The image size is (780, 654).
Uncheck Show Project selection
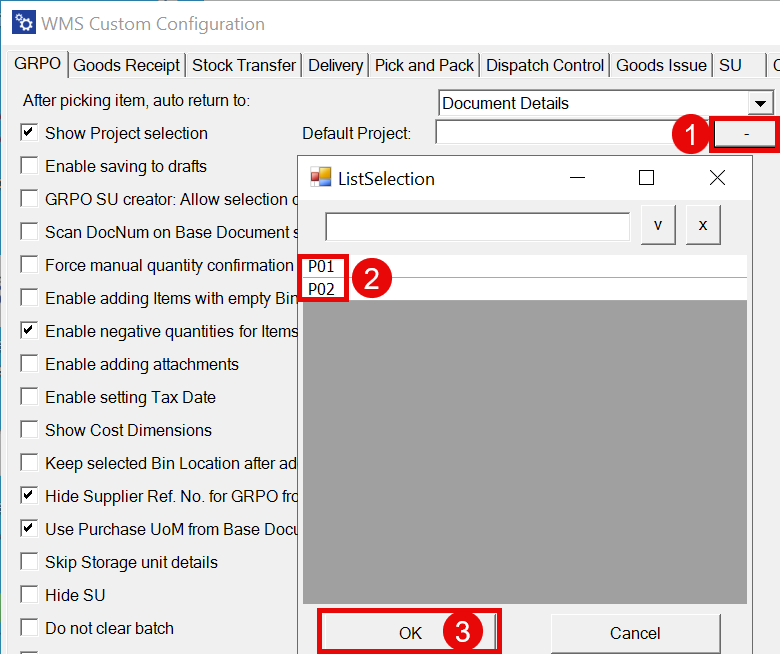[29, 133]
